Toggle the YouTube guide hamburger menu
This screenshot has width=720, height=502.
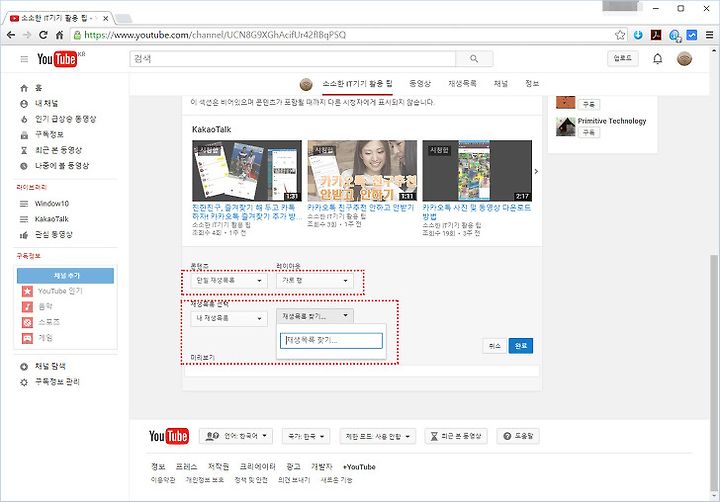(24, 59)
